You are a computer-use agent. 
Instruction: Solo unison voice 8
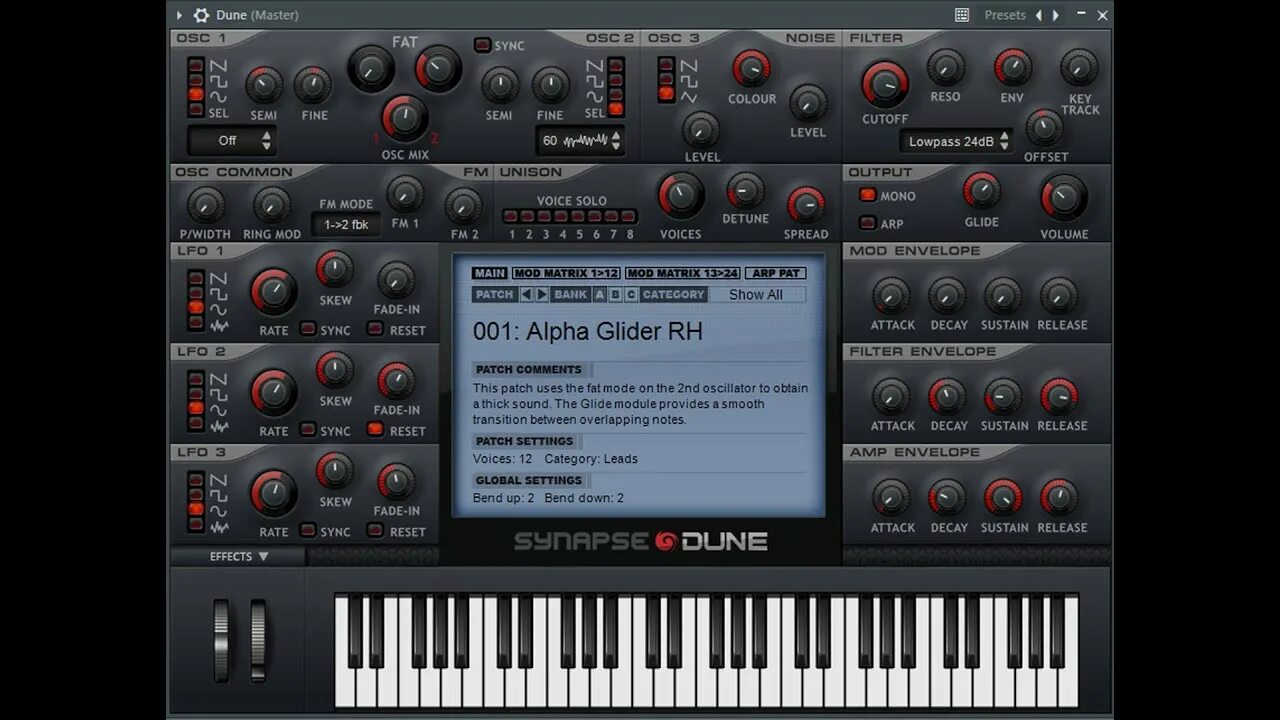[x=630, y=216]
